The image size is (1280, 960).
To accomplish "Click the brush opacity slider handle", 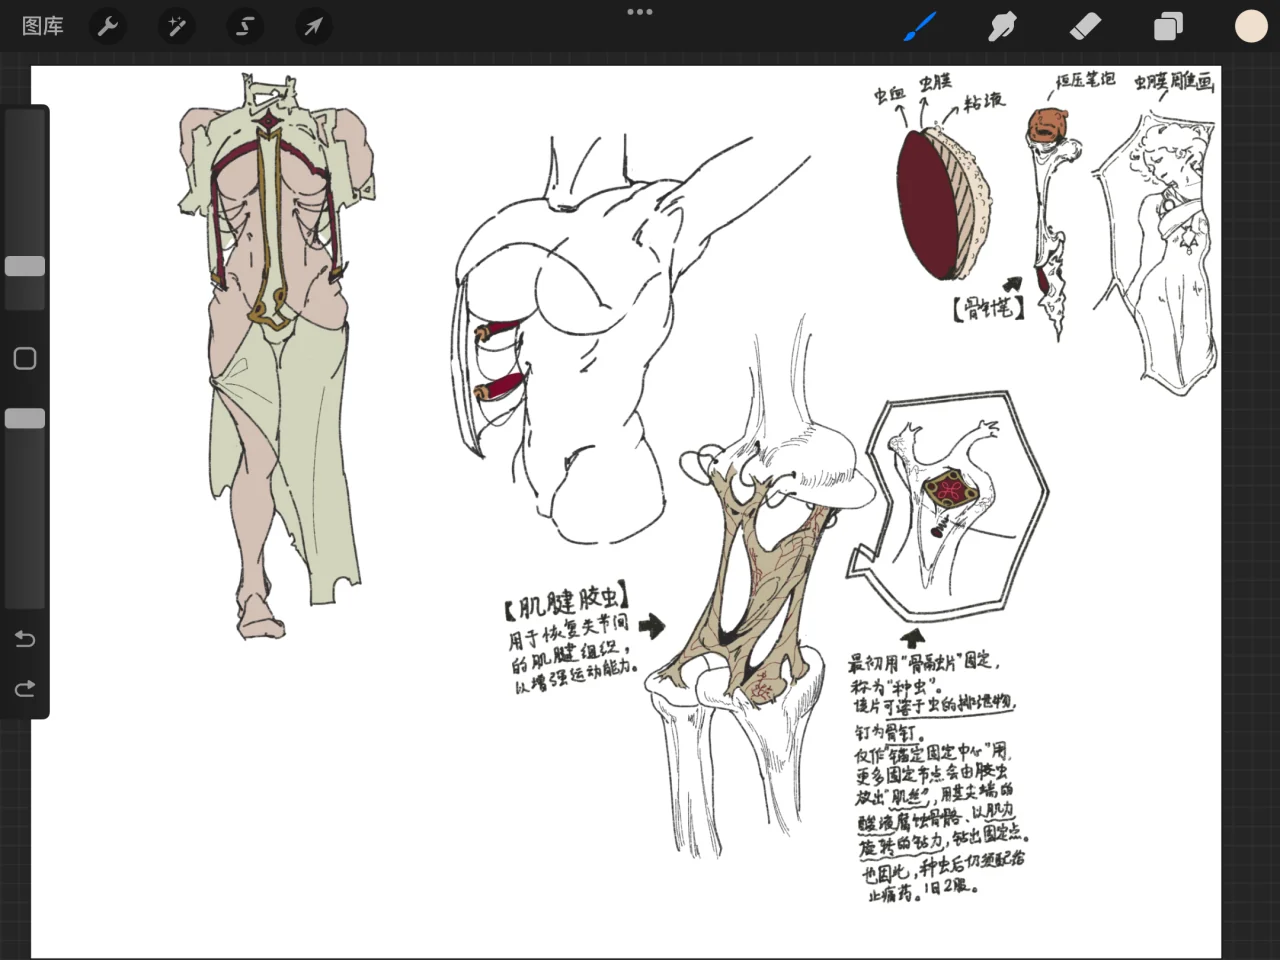I will point(25,418).
